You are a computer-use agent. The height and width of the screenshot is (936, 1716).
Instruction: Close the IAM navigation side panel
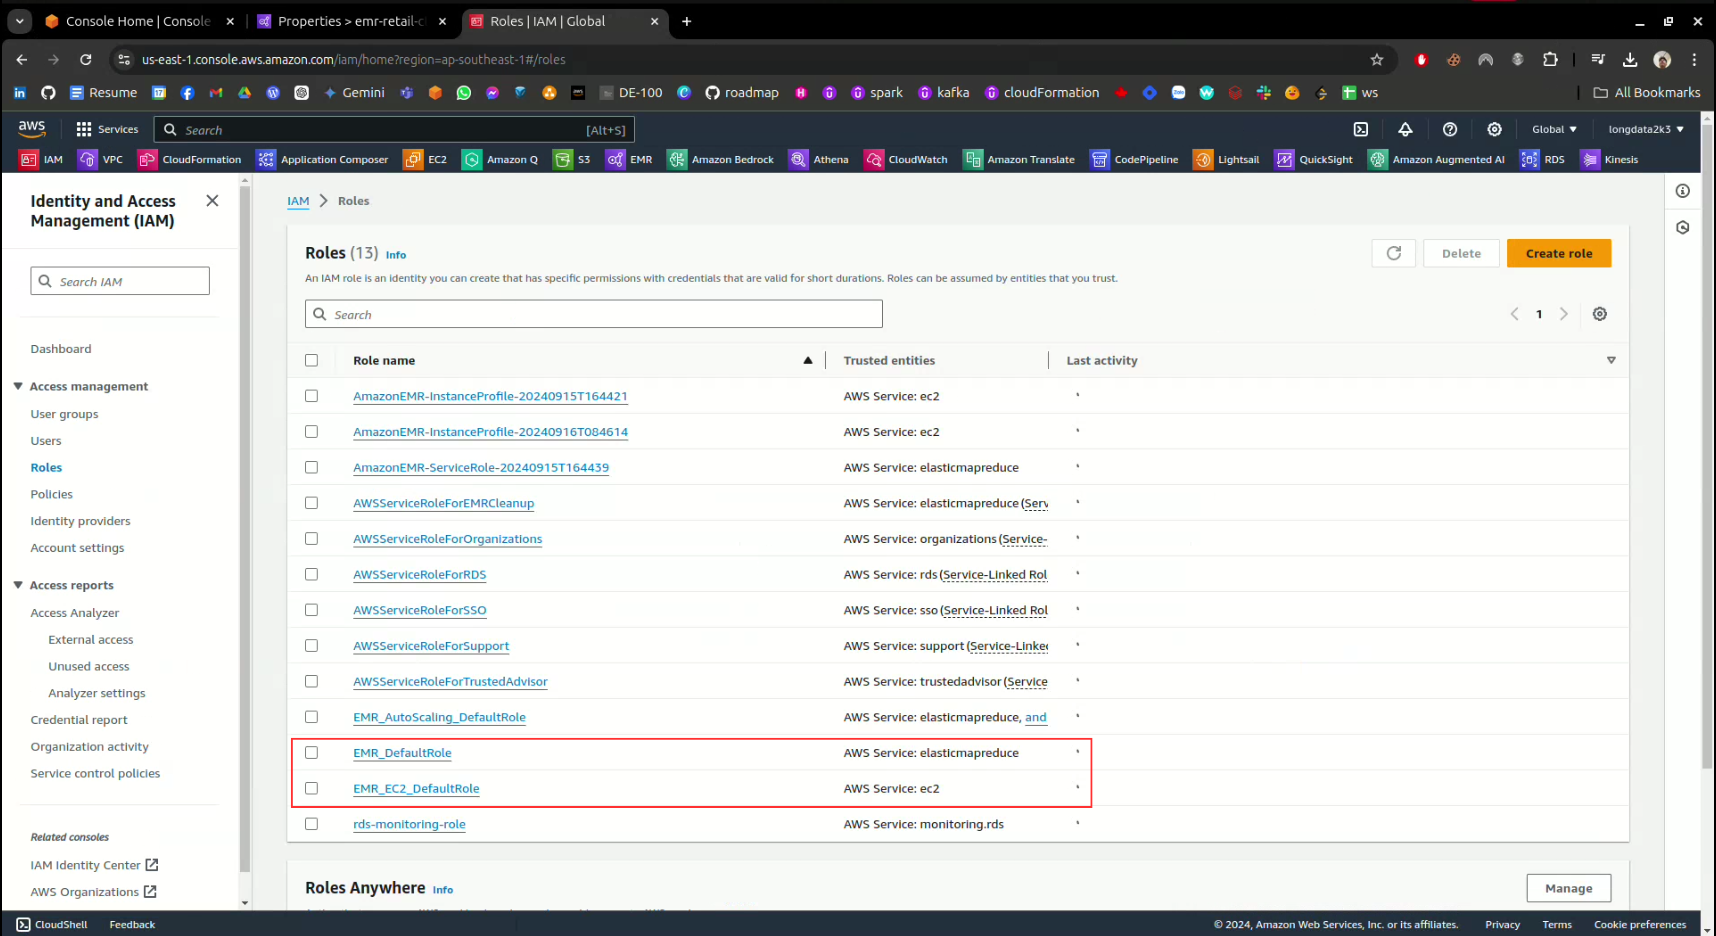point(212,201)
